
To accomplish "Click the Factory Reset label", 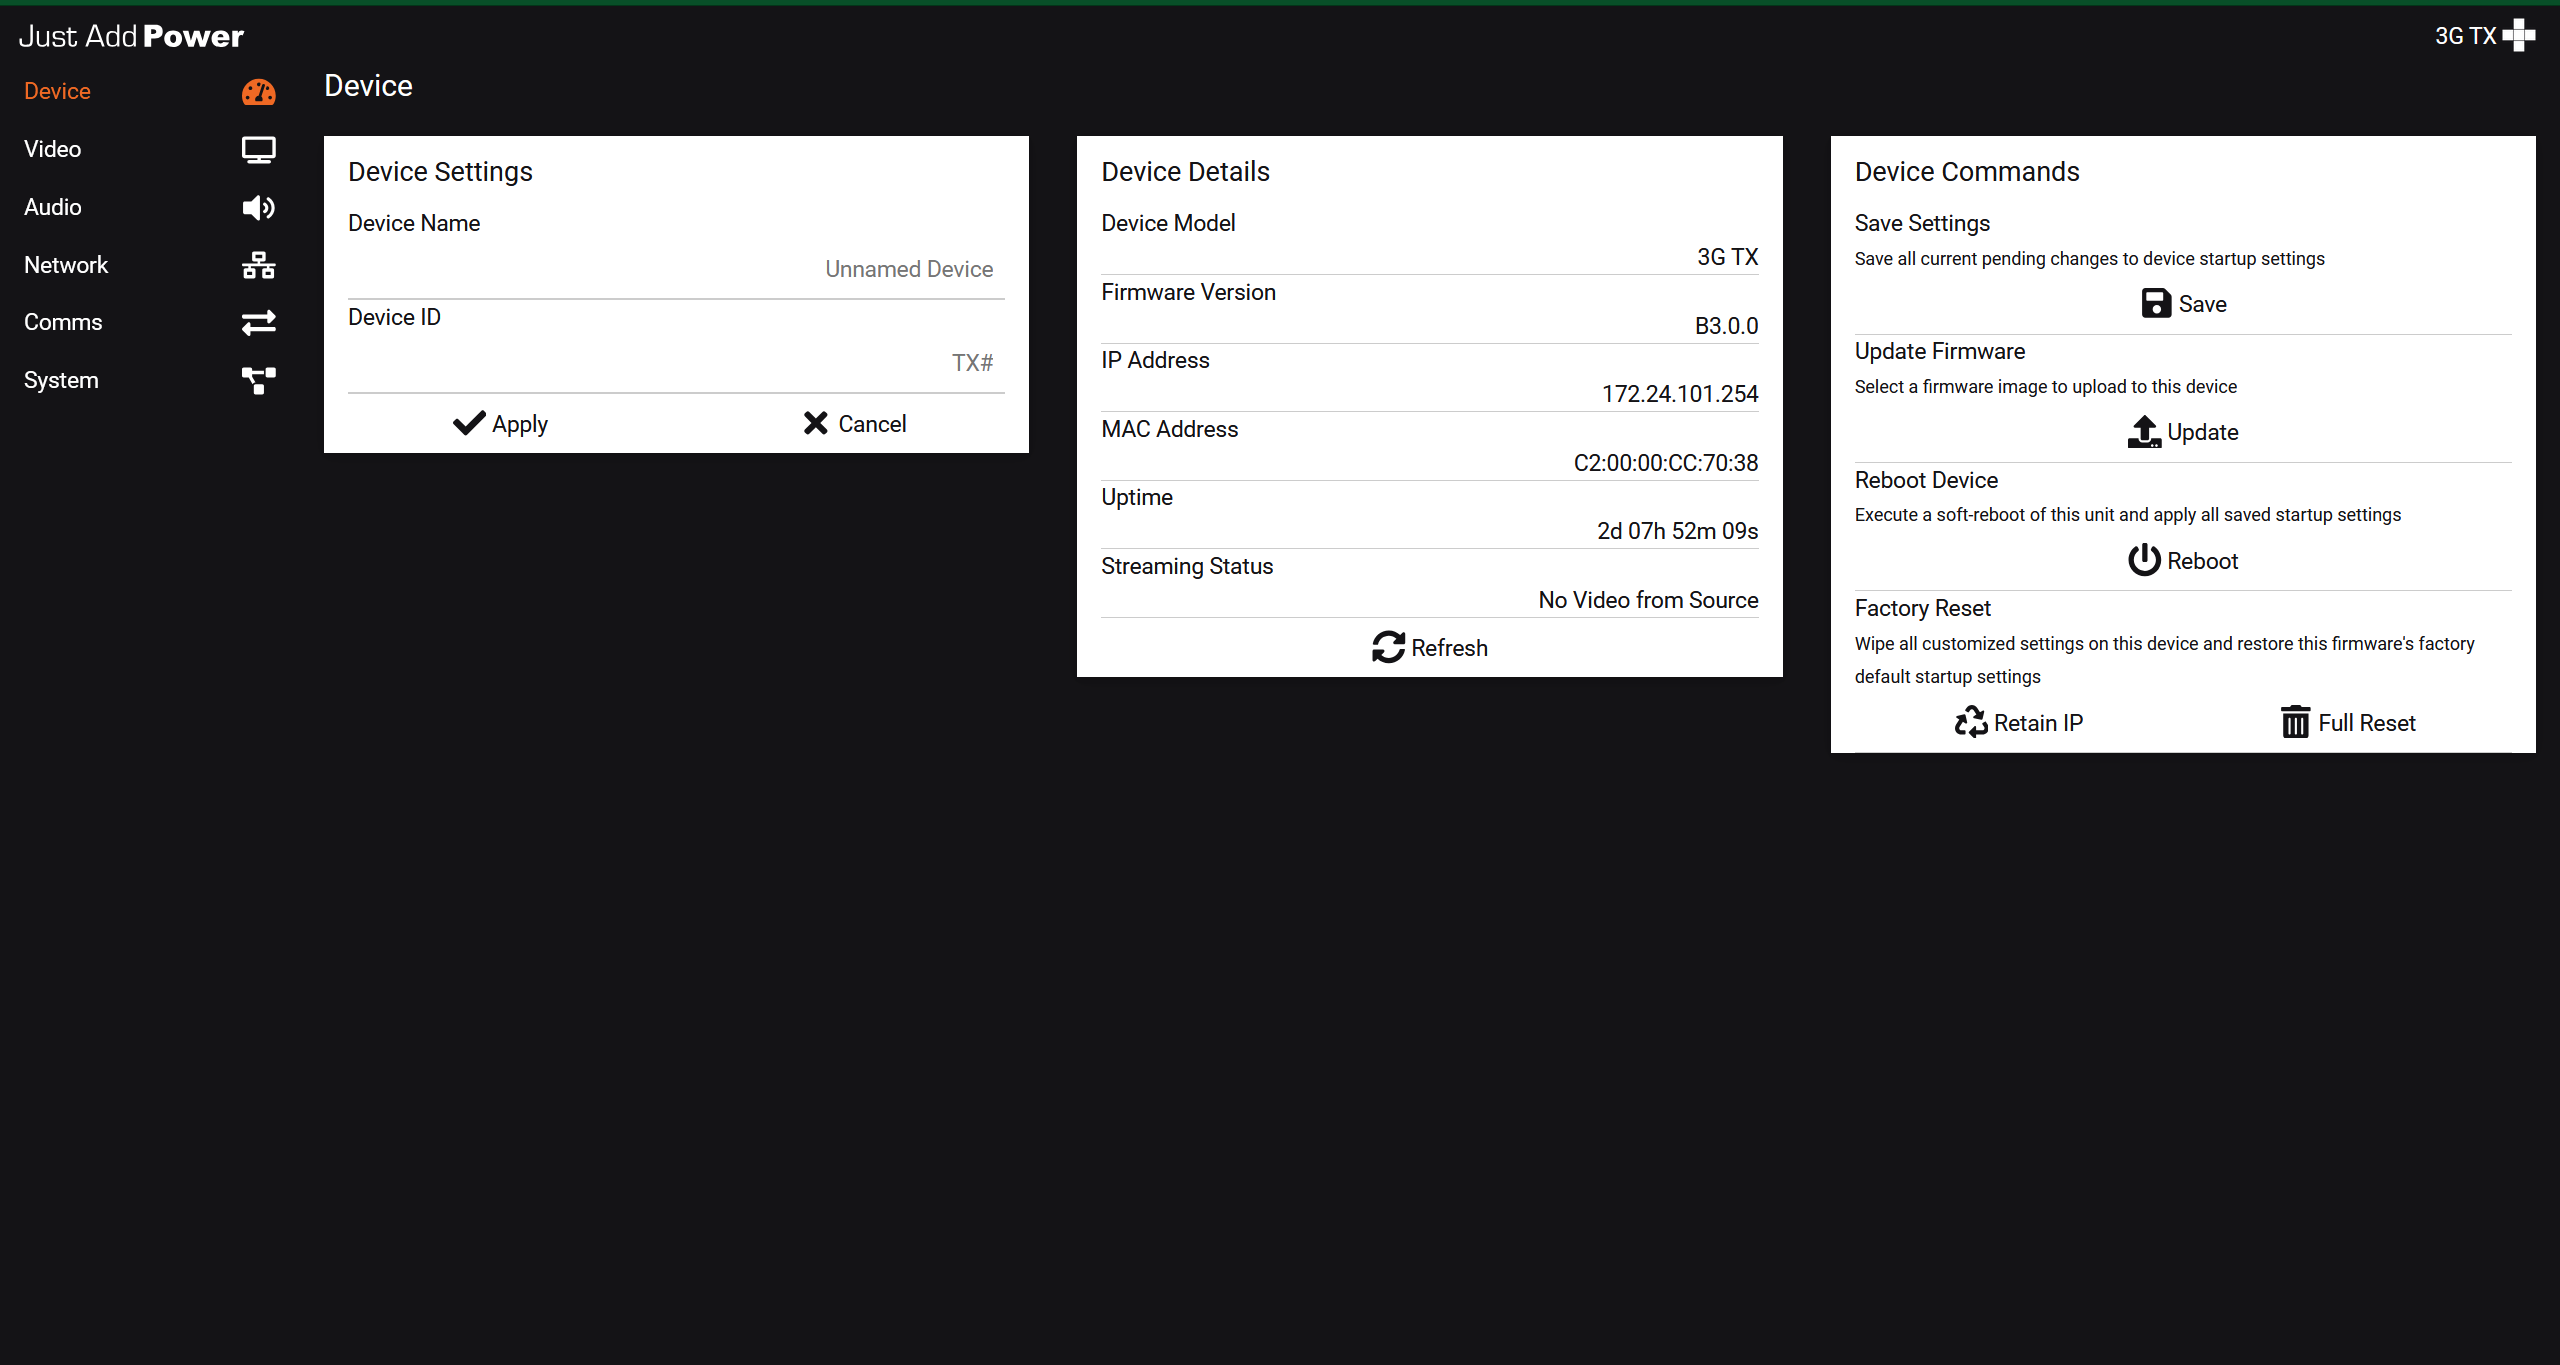I will click(1922, 608).
